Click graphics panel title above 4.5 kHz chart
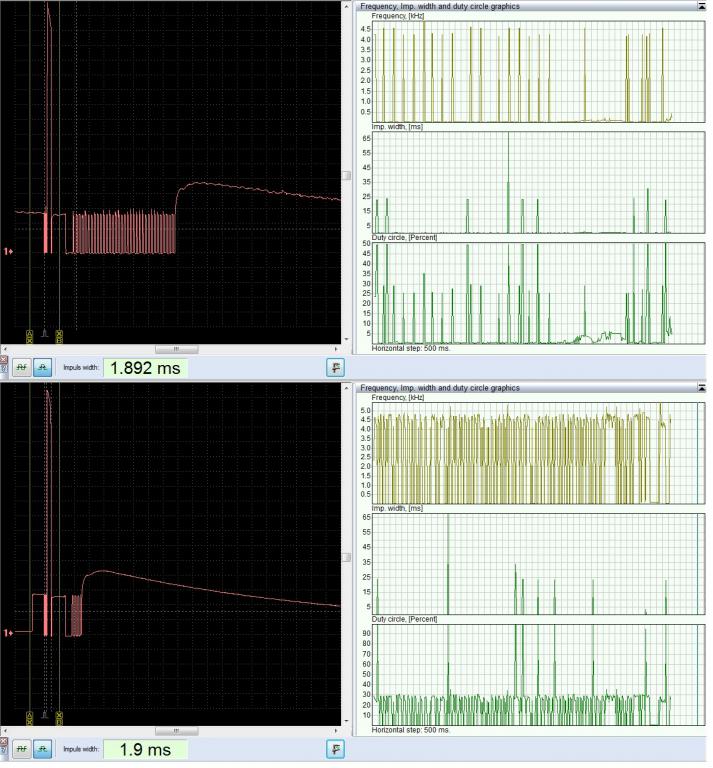 pyautogui.click(x=440, y=6)
